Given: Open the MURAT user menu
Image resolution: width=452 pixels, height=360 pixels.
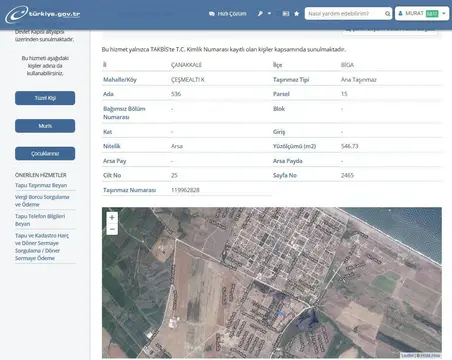Looking at the screenshot, I should coord(422,14).
